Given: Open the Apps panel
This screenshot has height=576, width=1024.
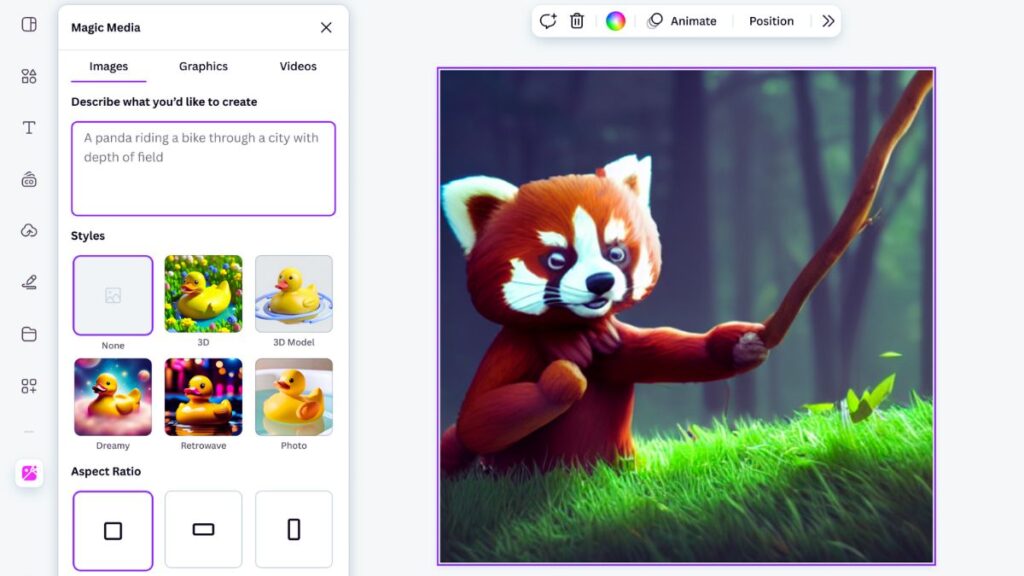Looking at the screenshot, I should (27, 385).
